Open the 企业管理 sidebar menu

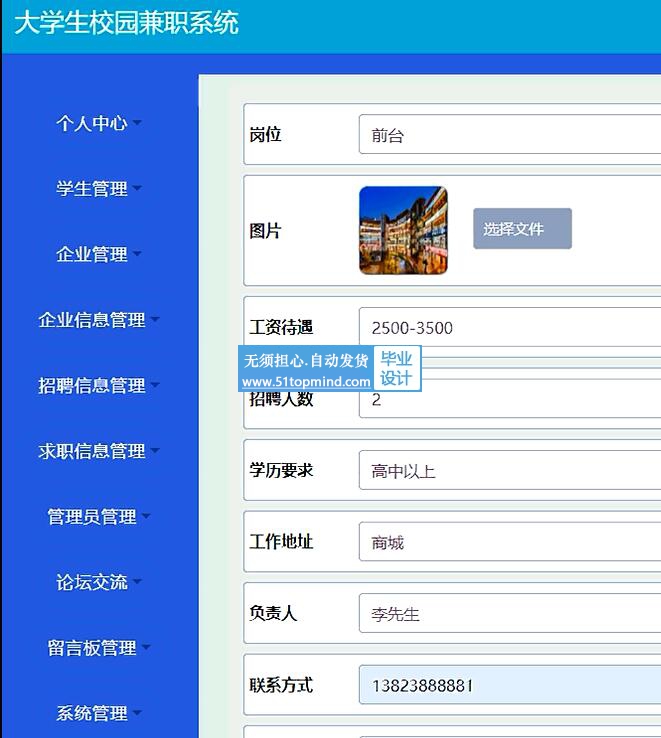[x=98, y=254]
